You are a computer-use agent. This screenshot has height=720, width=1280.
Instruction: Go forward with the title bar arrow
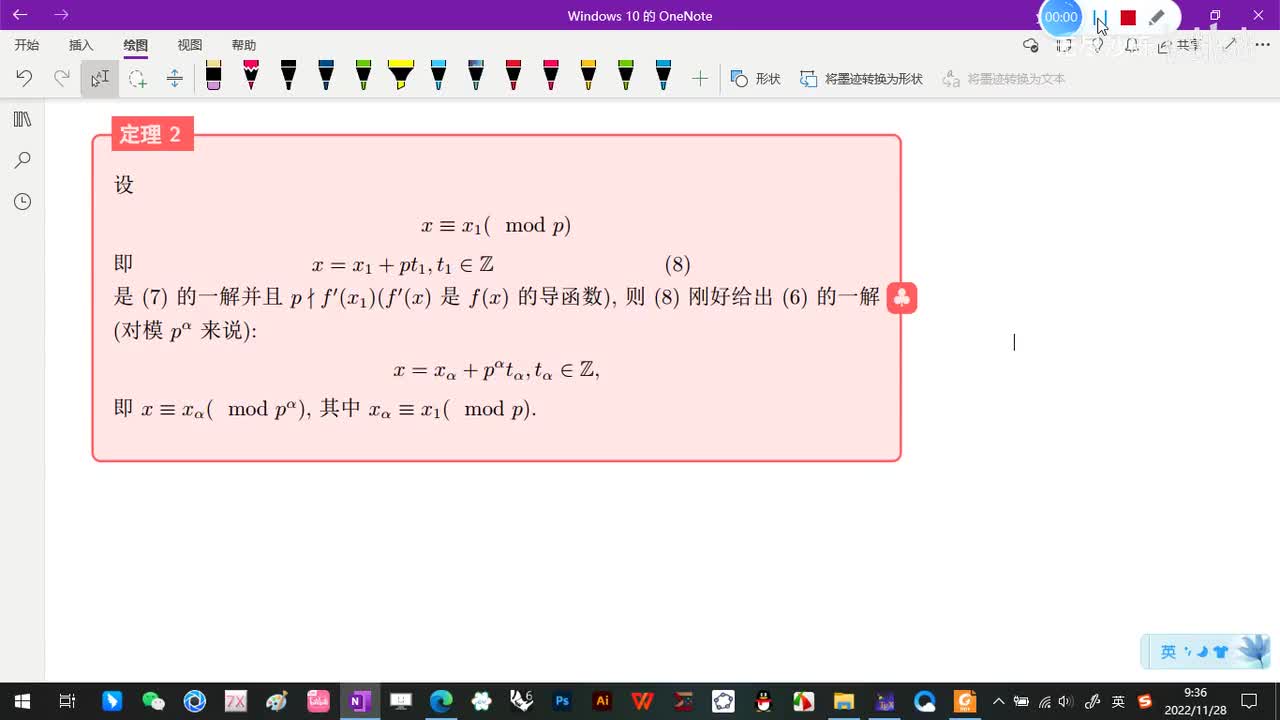tap(62, 15)
